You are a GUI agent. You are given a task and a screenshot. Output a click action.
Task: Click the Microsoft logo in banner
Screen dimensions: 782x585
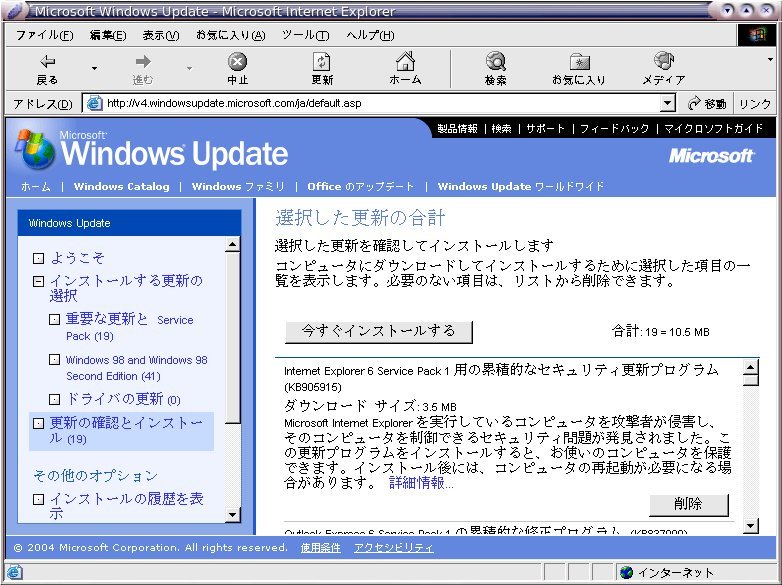point(711,156)
